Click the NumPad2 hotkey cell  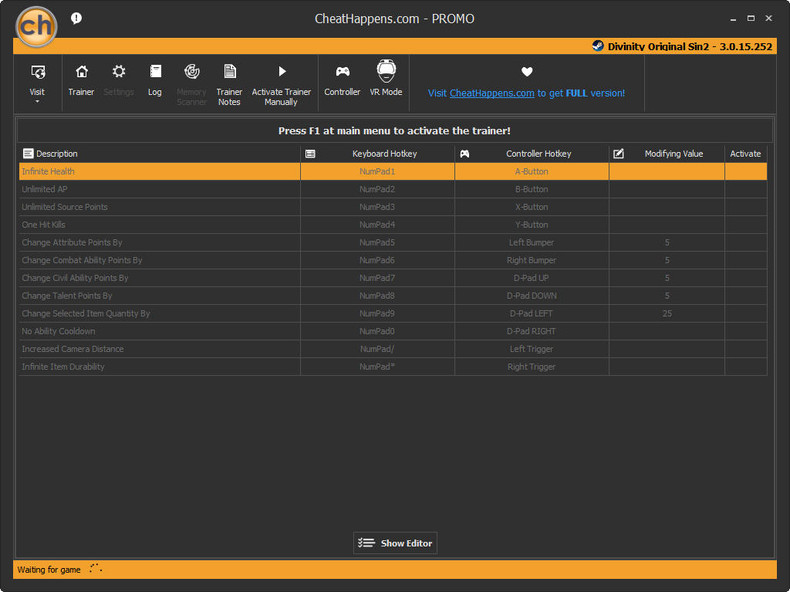(x=377, y=189)
